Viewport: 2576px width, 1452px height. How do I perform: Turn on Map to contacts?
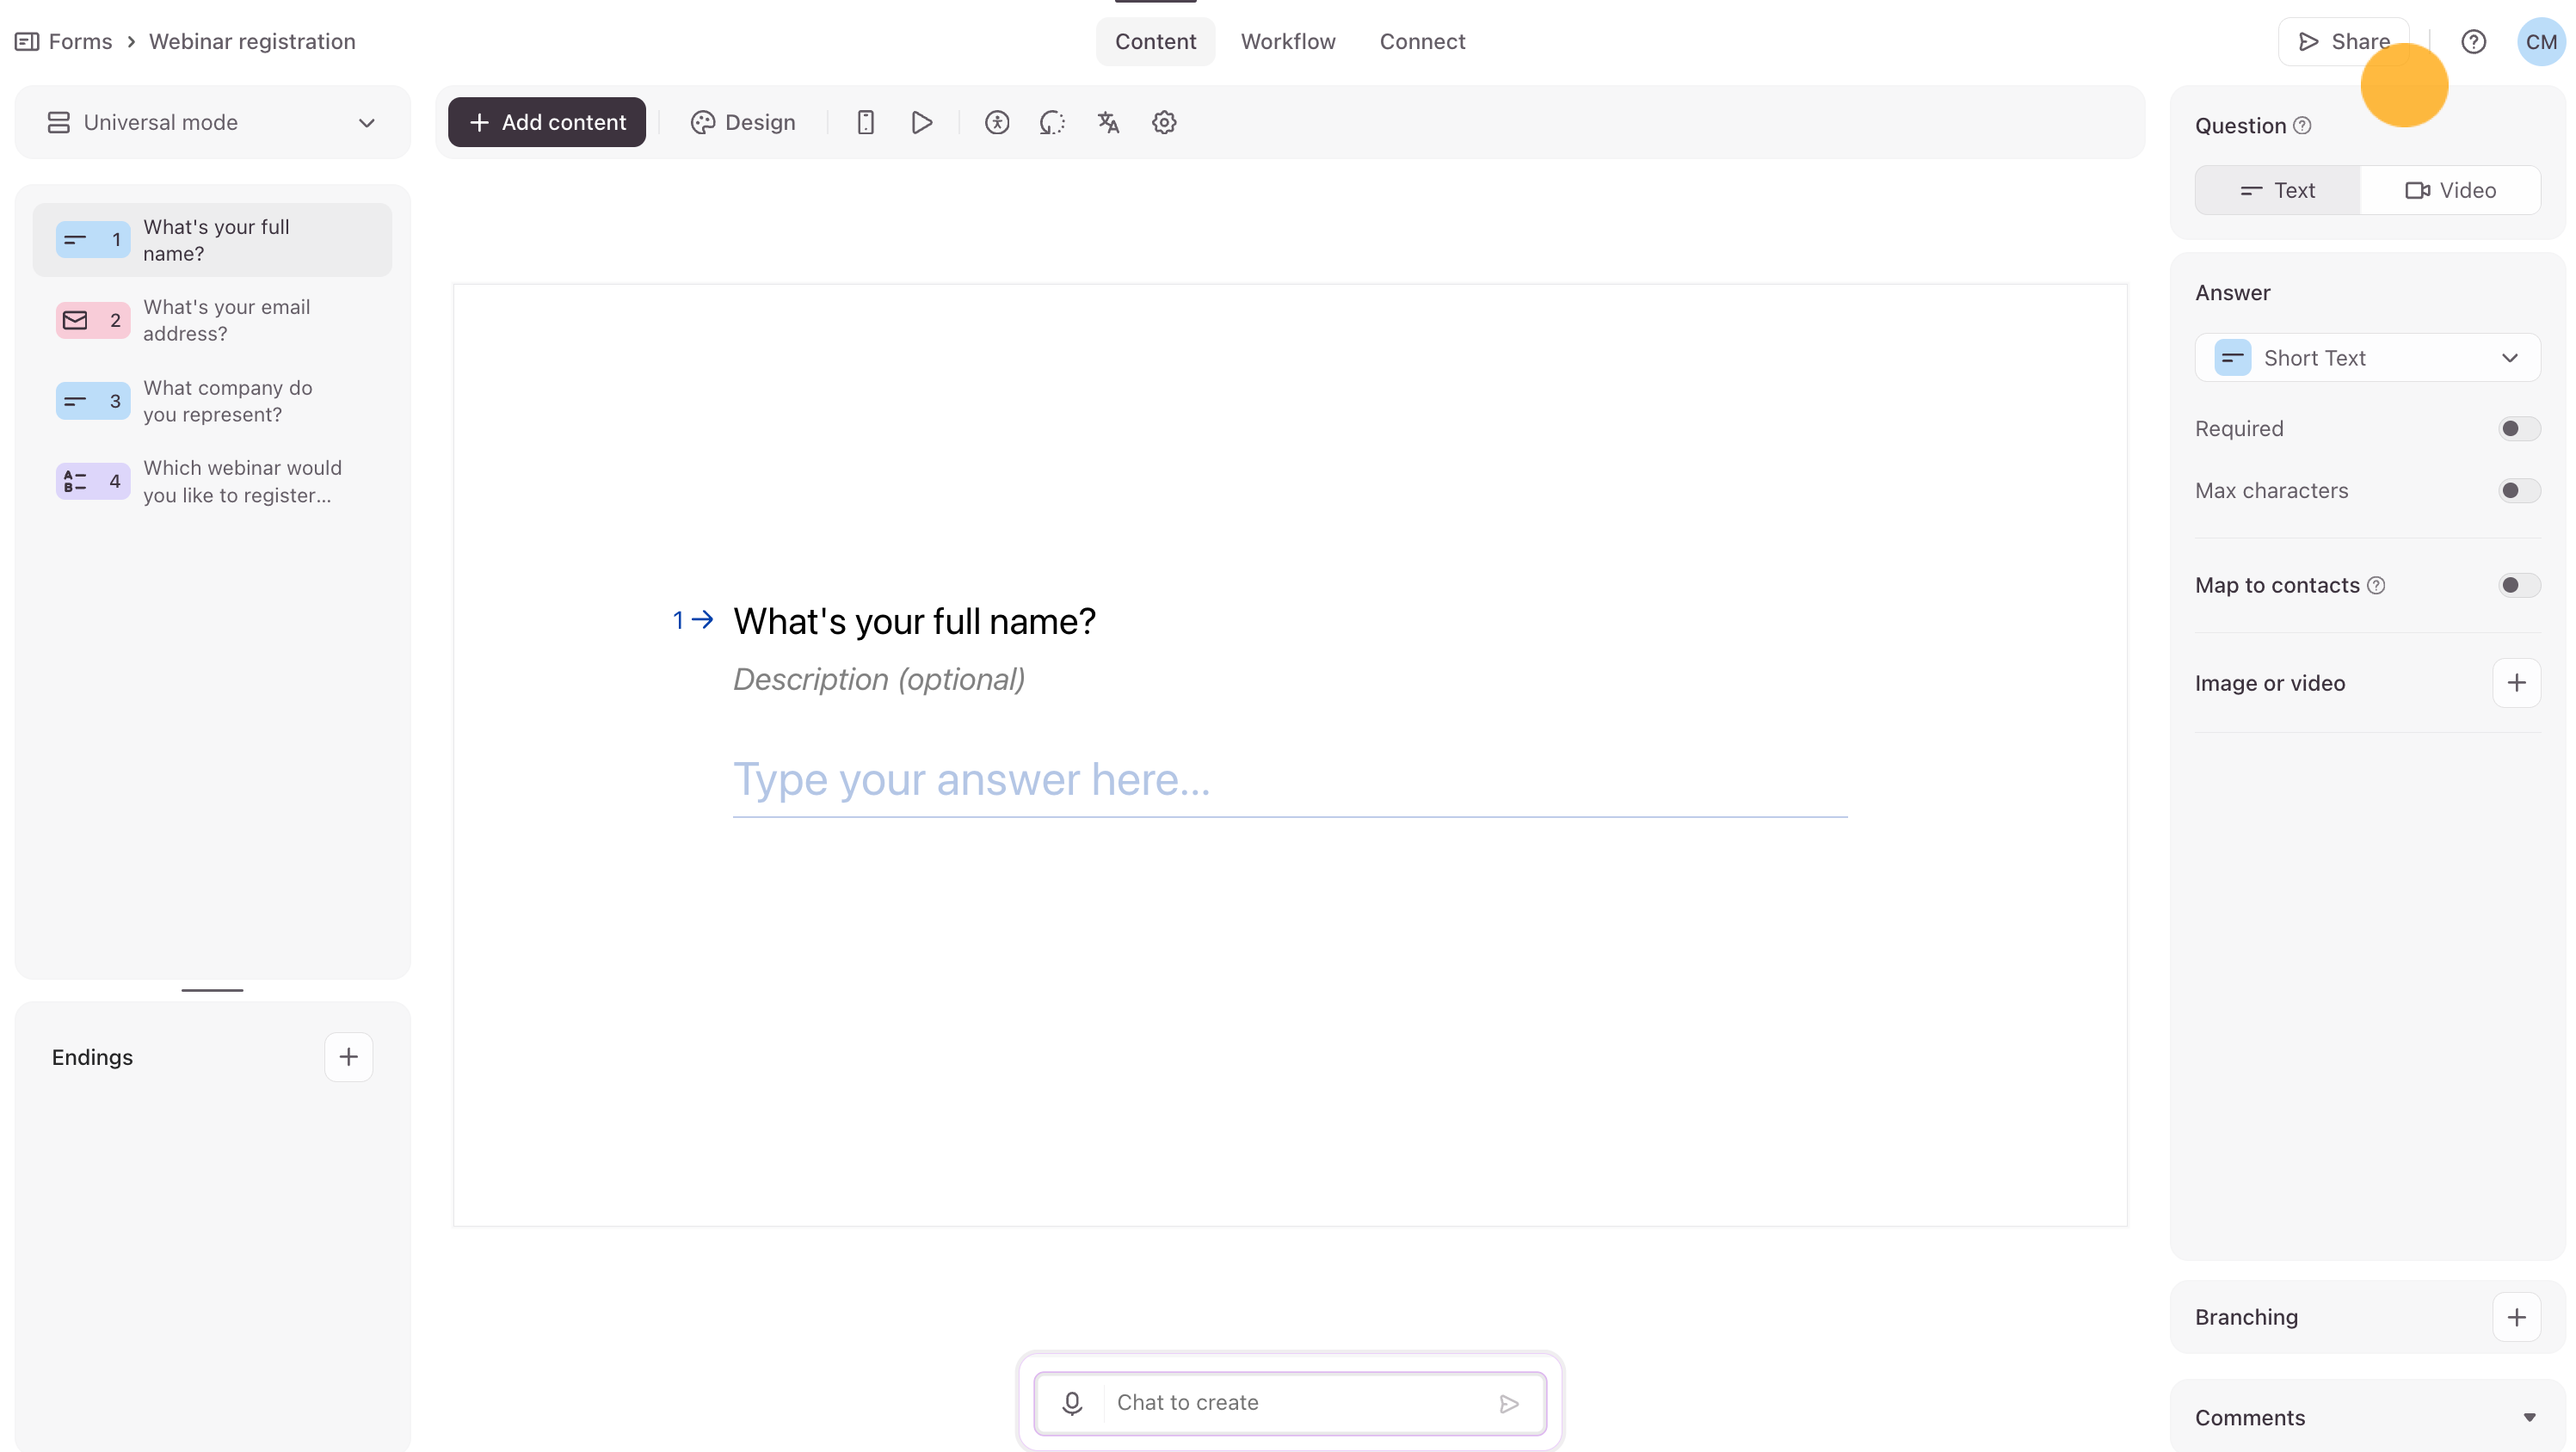[2518, 586]
